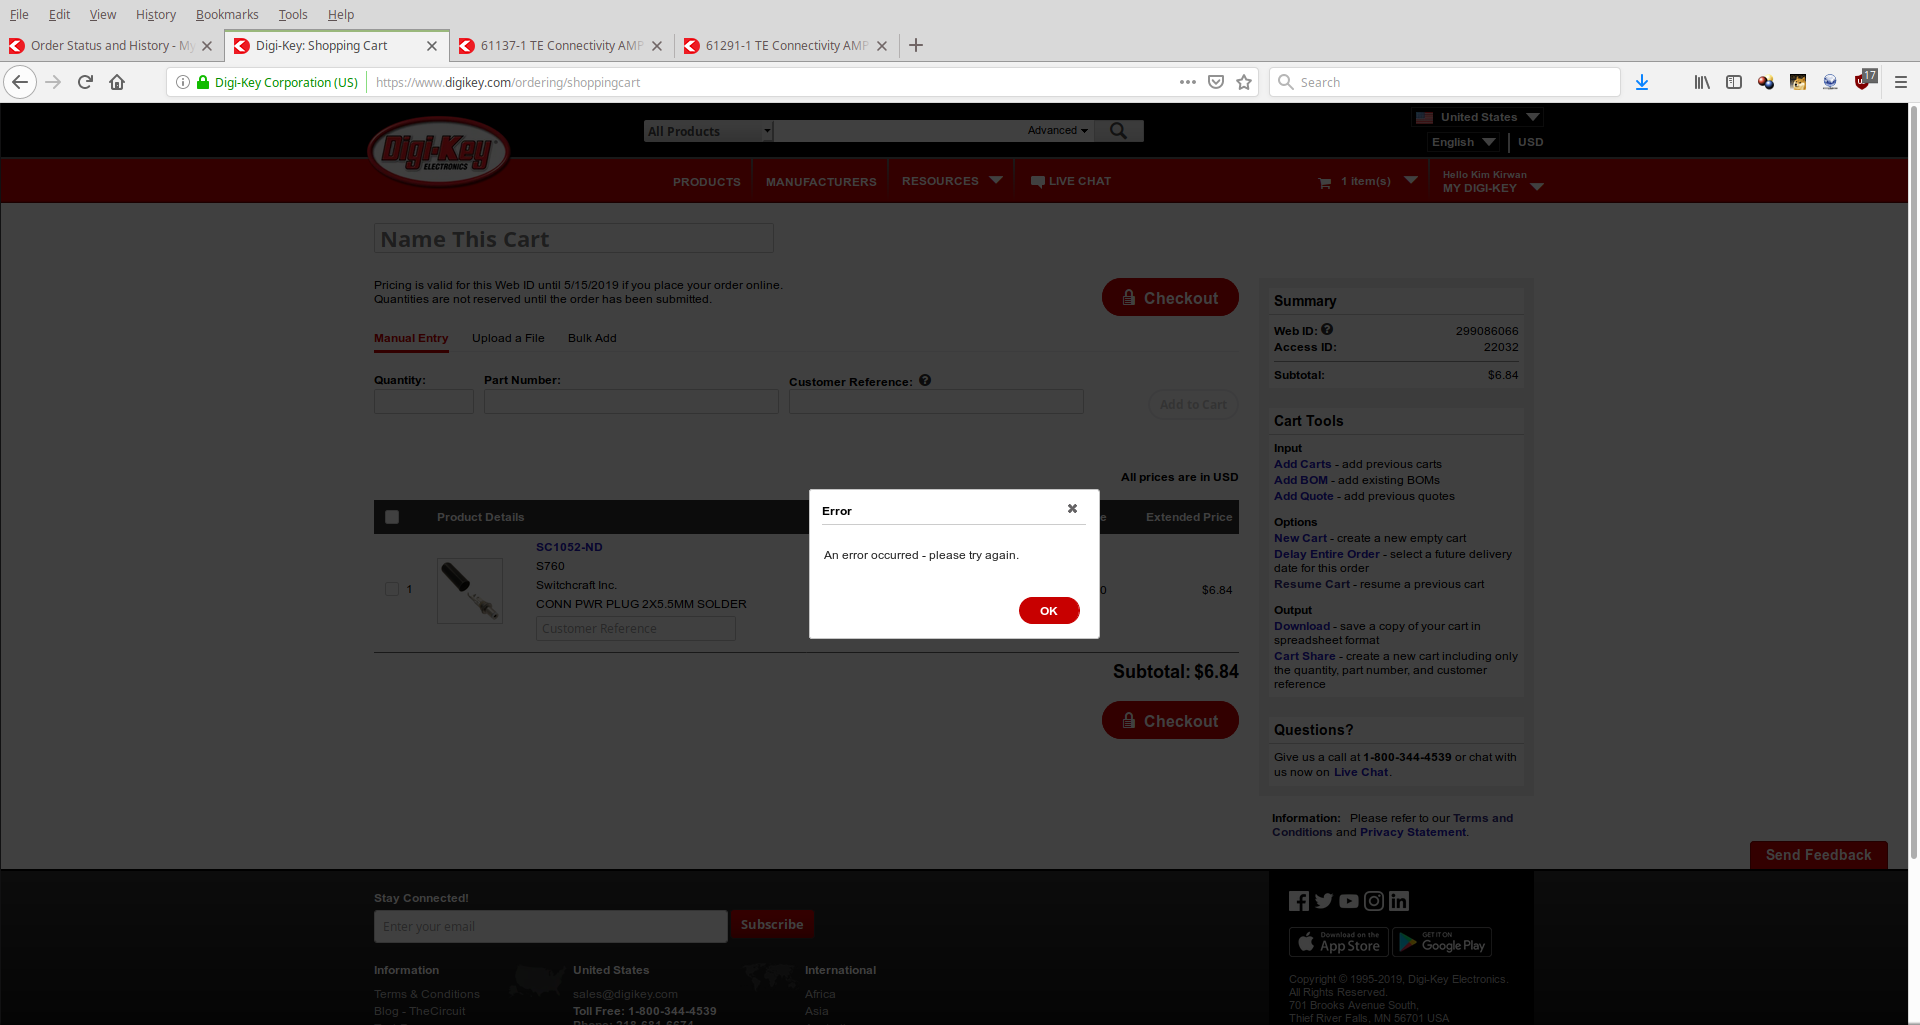Close the 61291-1 TE Connectivity tab
The image size is (1920, 1025).
pos(882,46)
